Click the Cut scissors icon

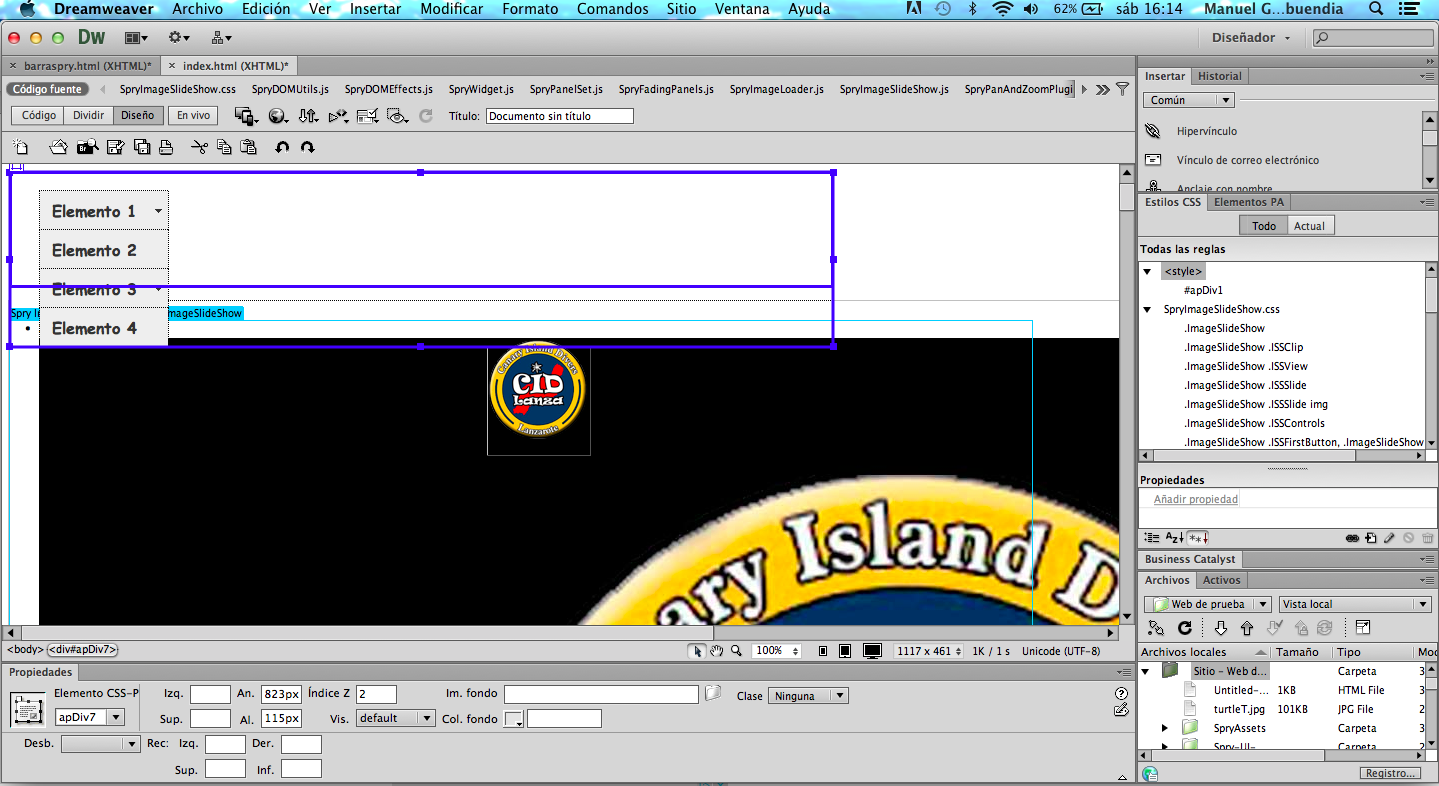pyautogui.click(x=199, y=147)
